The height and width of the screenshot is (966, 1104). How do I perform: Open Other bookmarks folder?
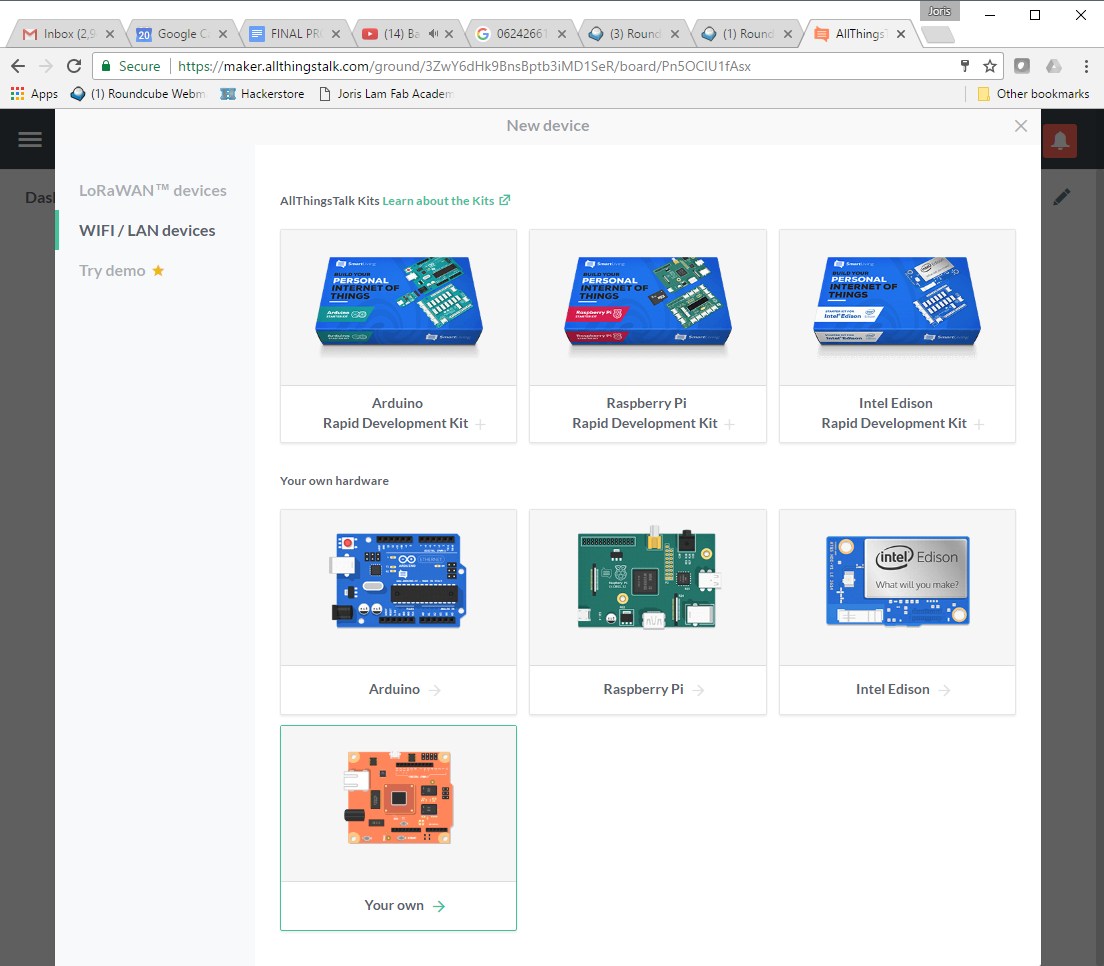1034,94
